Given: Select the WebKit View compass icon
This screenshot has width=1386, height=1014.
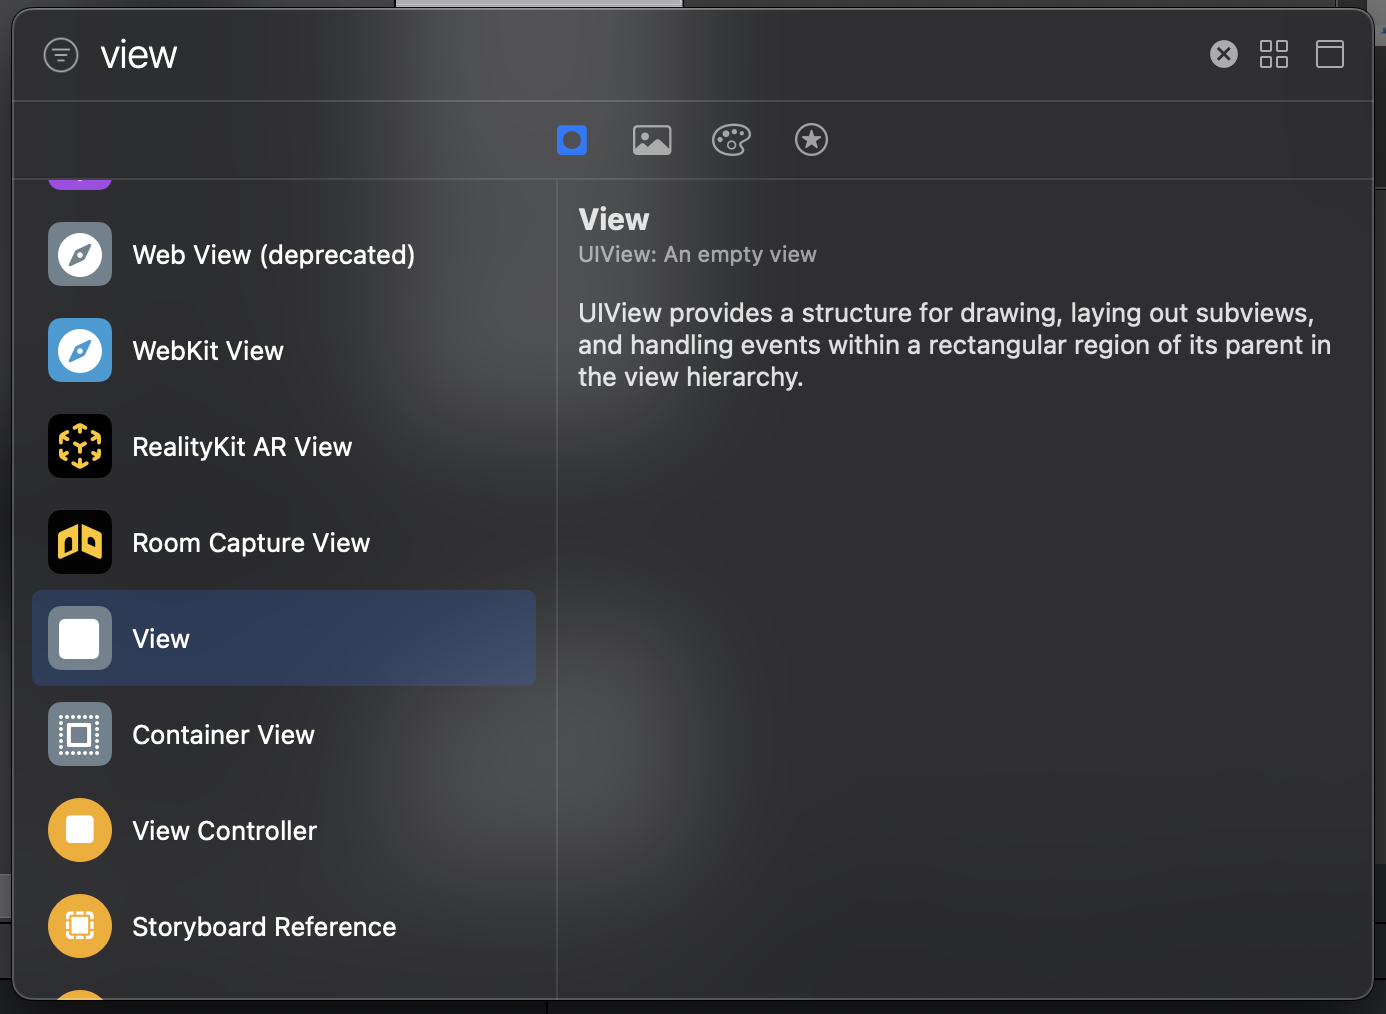Looking at the screenshot, I should point(80,350).
